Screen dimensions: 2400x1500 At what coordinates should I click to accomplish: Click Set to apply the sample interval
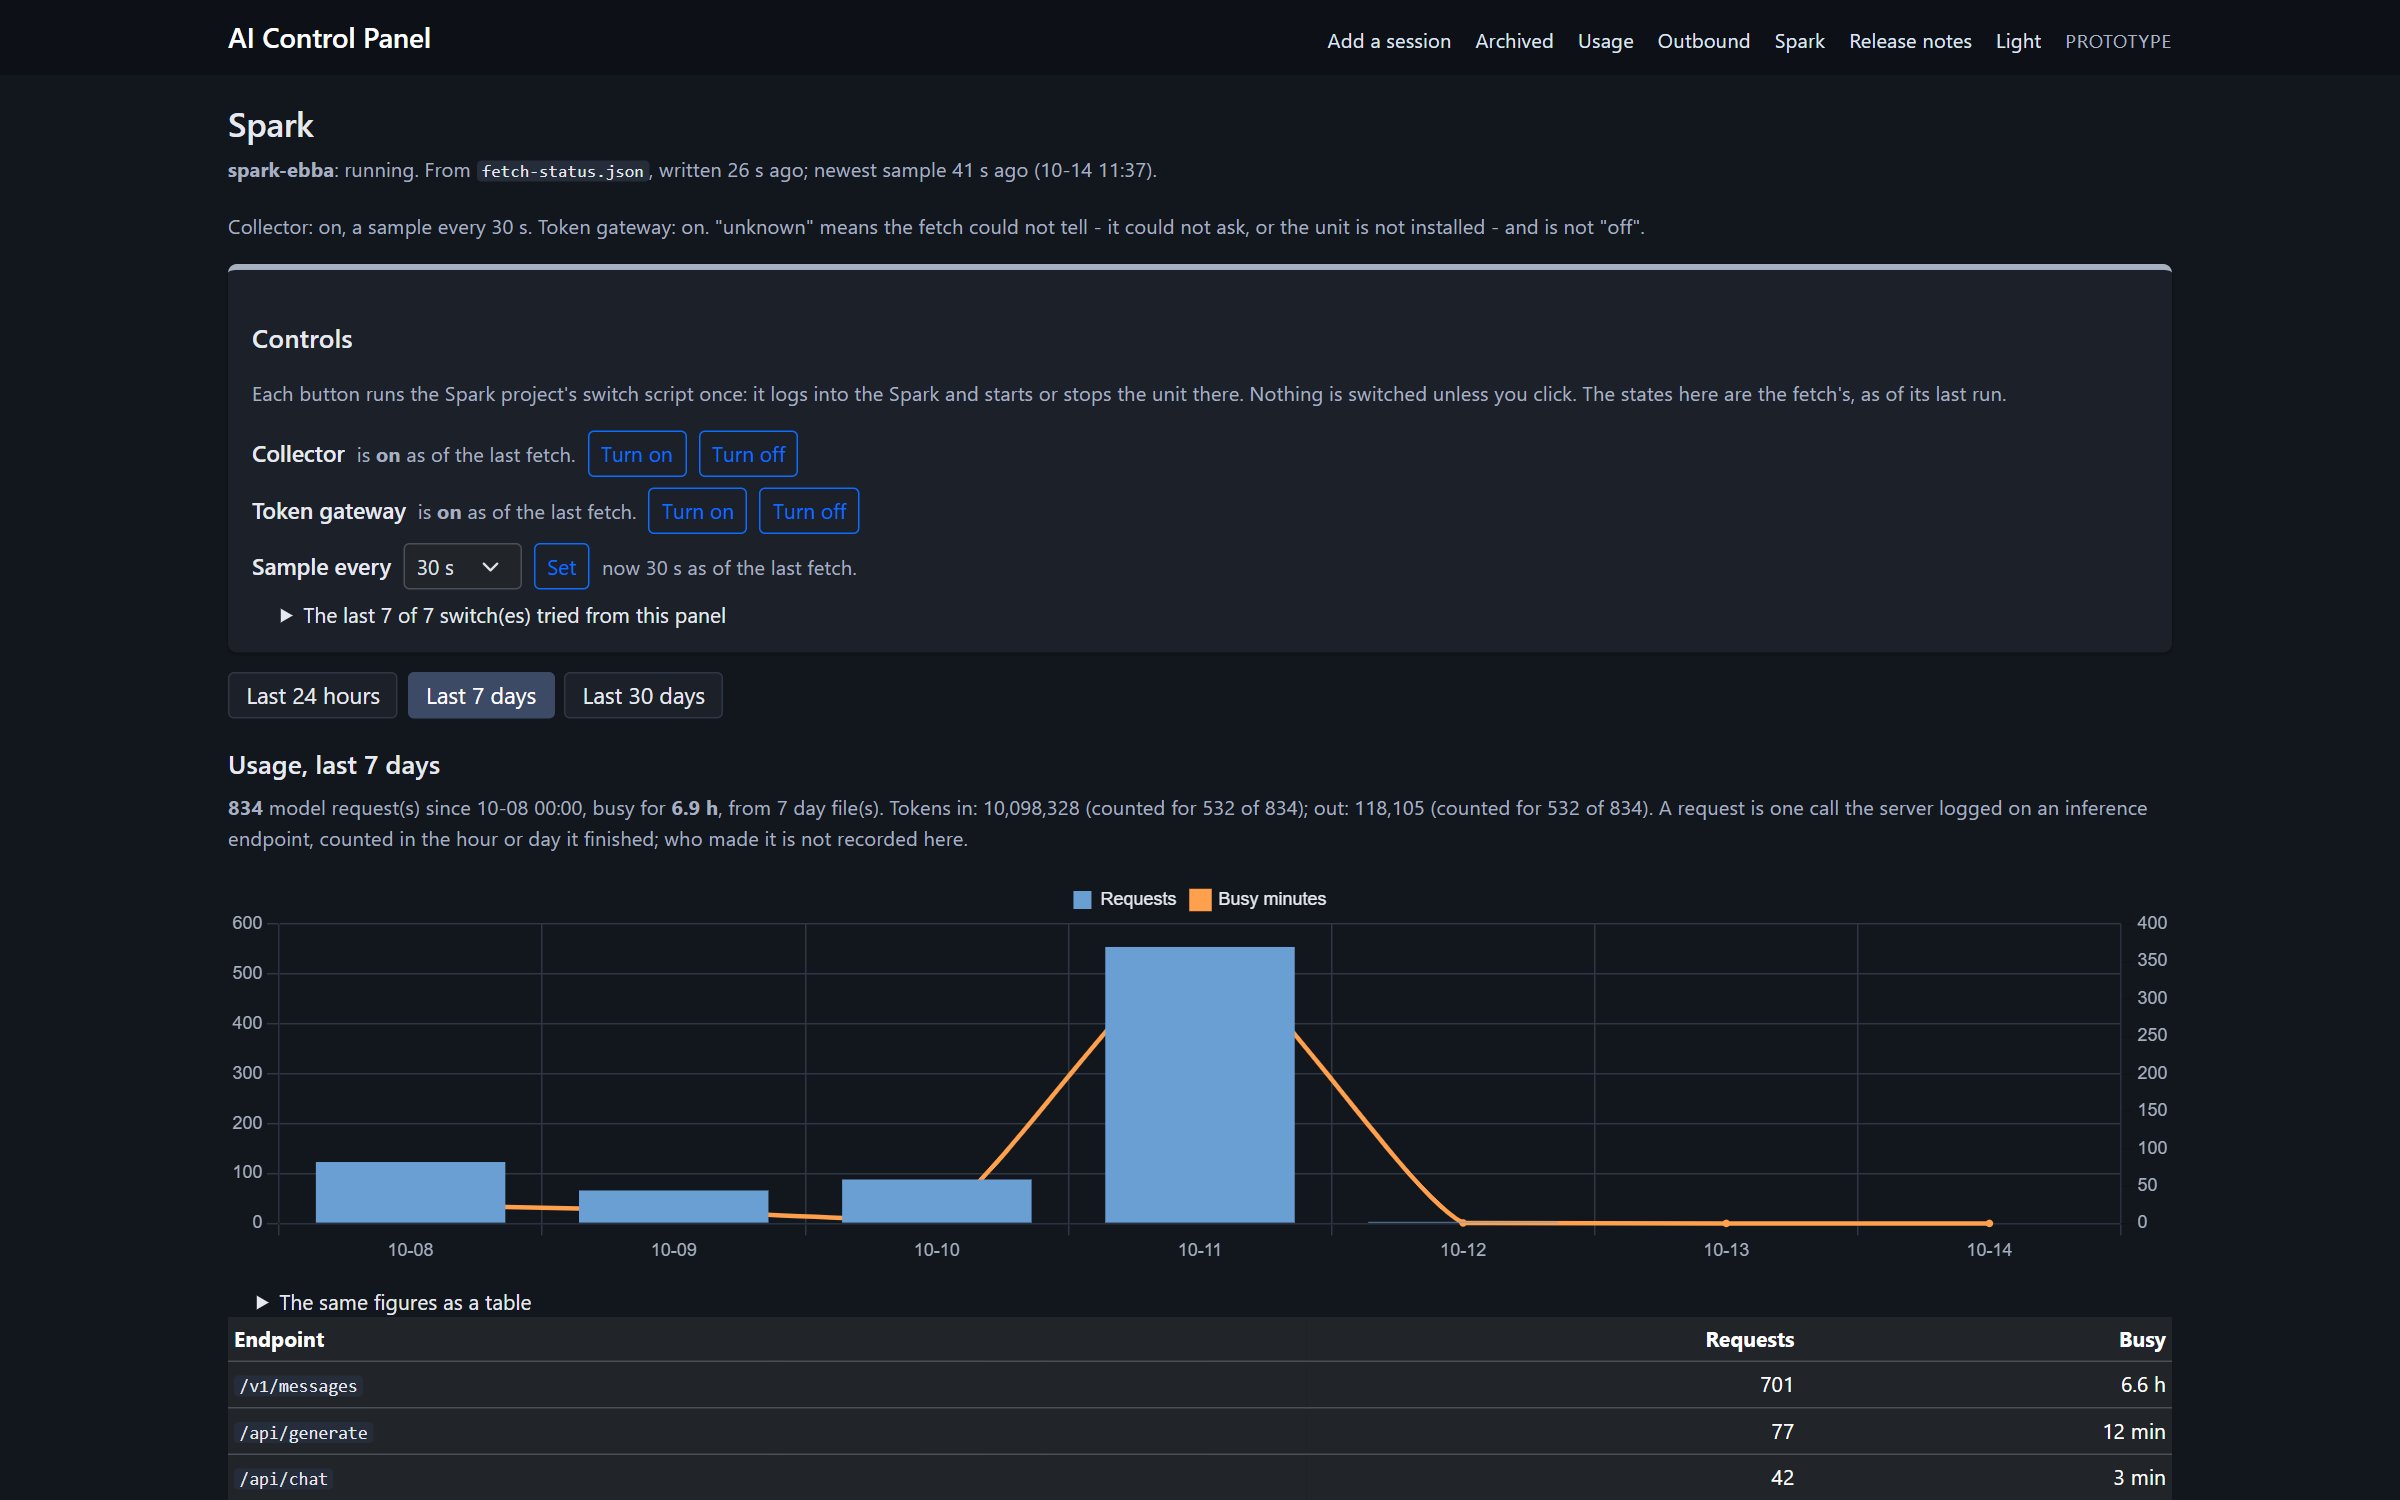pos(561,567)
